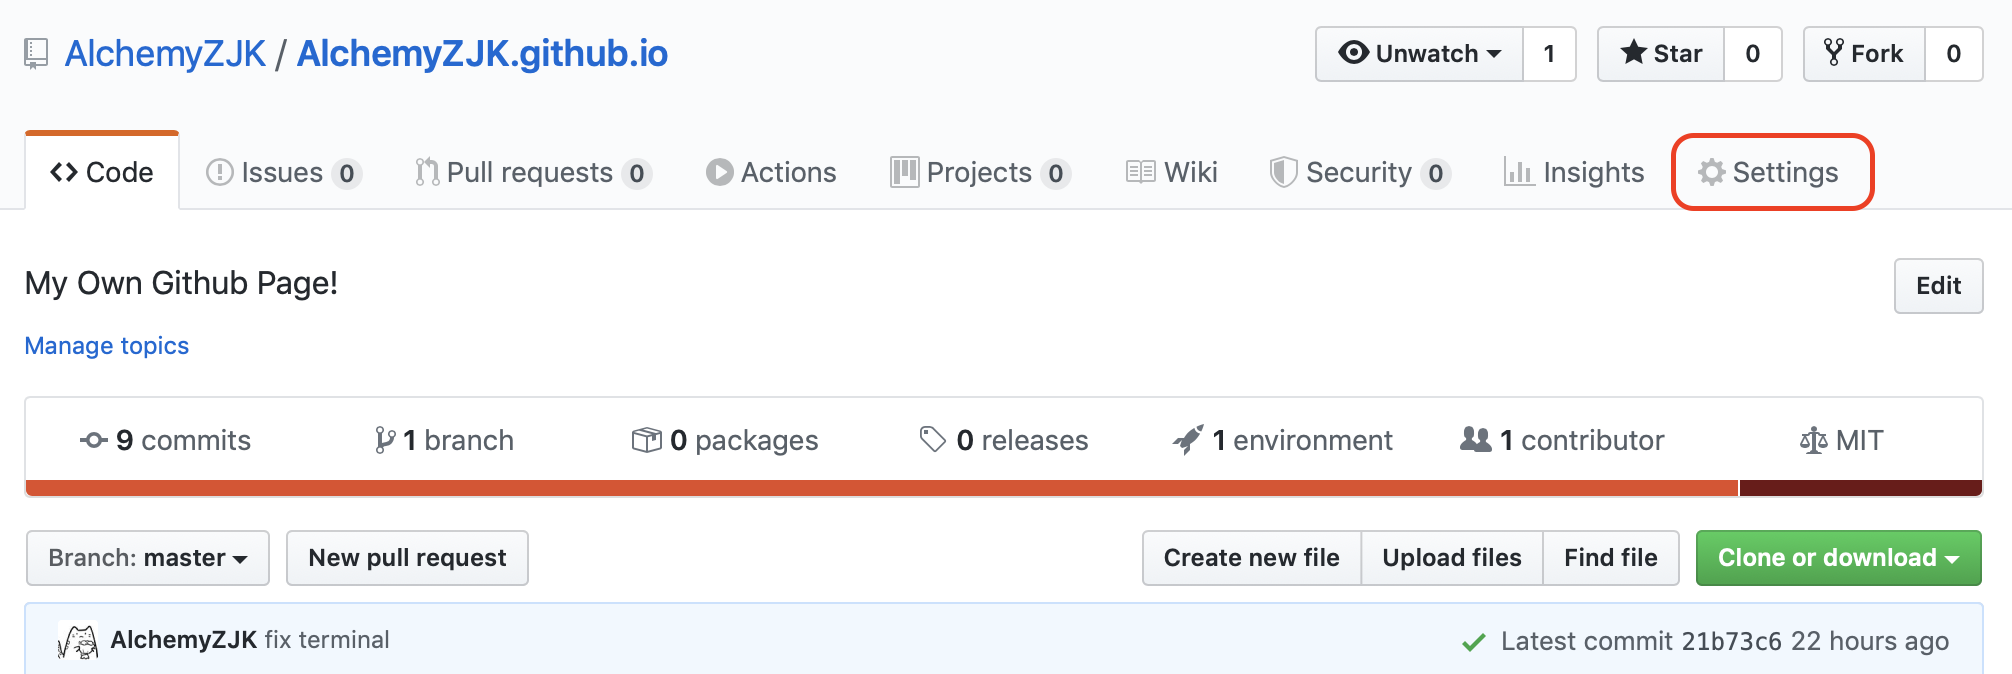Click the New pull request button

click(407, 558)
